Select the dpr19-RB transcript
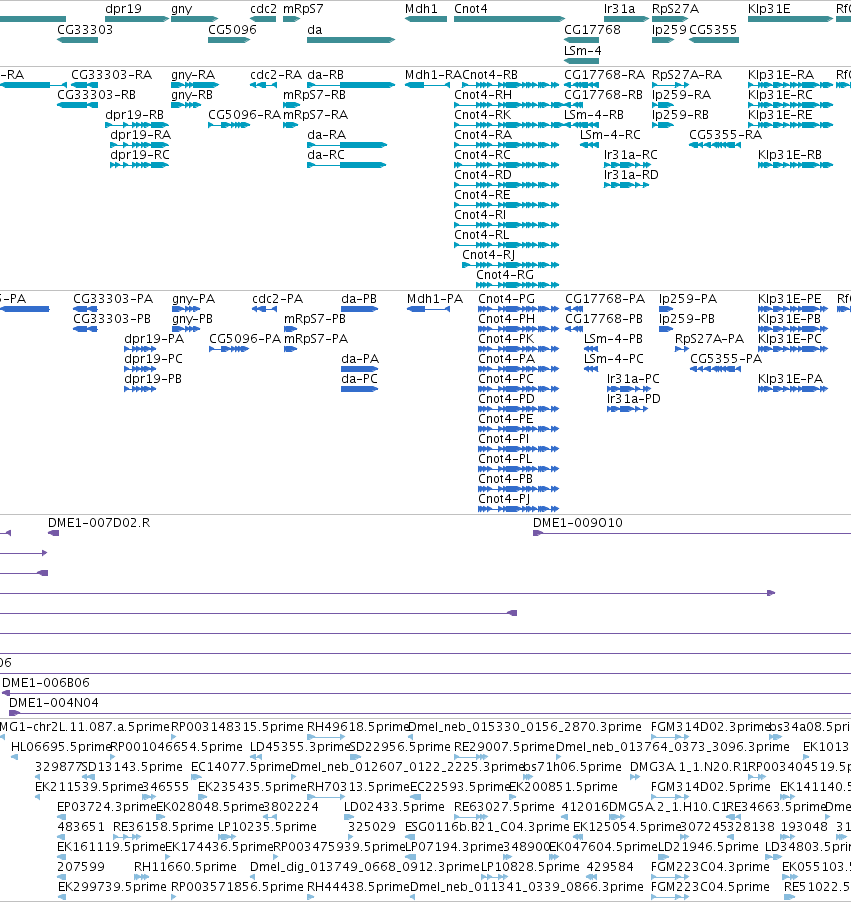The width and height of the screenshot is (851, 902). [137, 125]
